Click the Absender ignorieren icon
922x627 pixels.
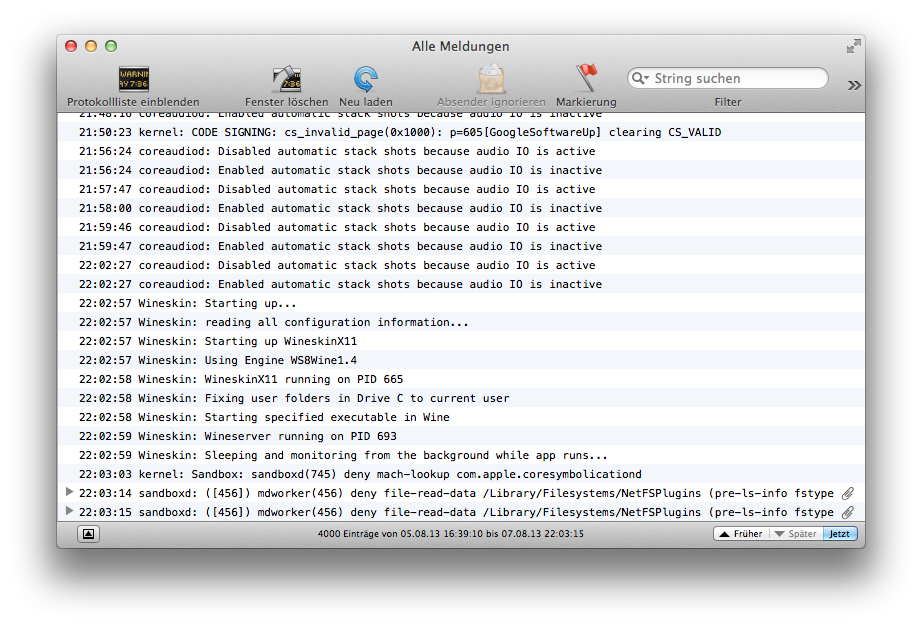491,79
